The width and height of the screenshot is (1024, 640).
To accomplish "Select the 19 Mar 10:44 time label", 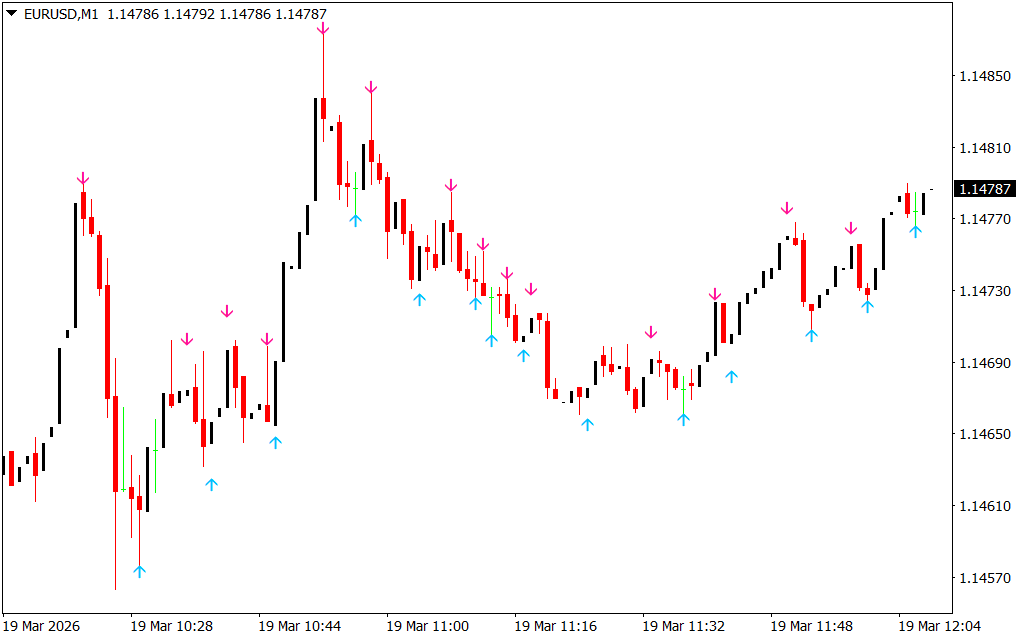I will coord(299,626).
